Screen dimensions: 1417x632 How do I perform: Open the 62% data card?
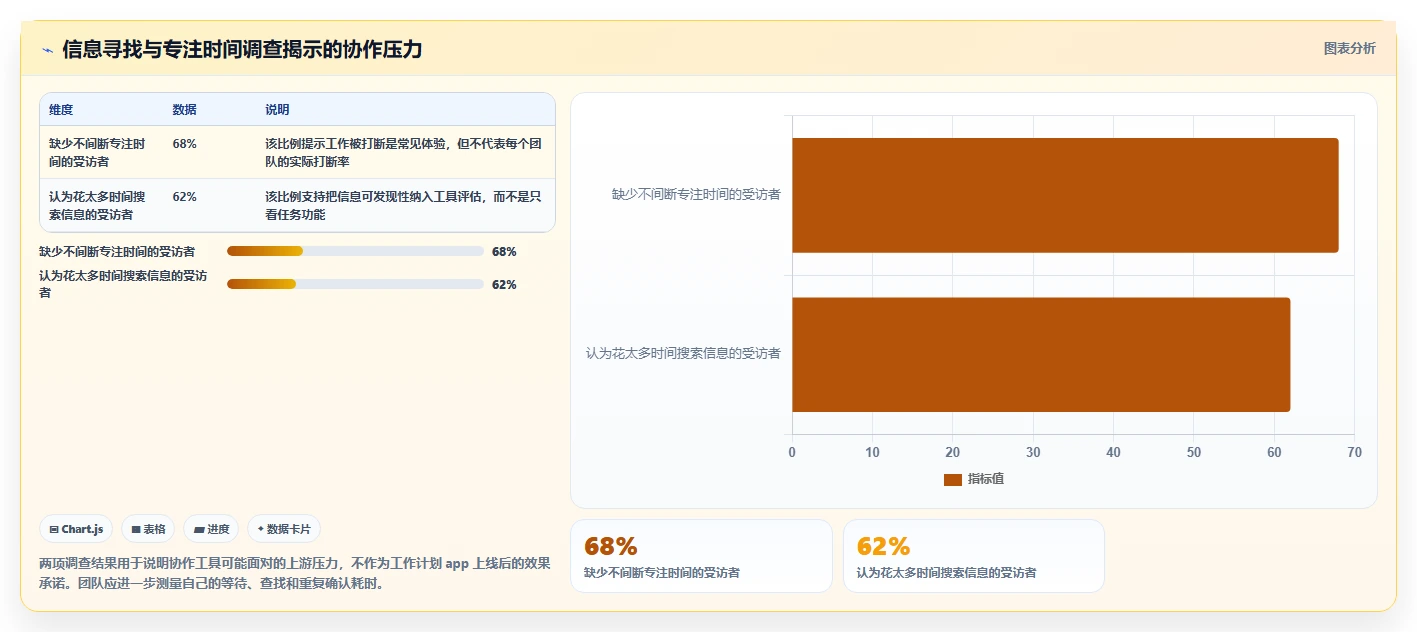(x=974, y=556)
